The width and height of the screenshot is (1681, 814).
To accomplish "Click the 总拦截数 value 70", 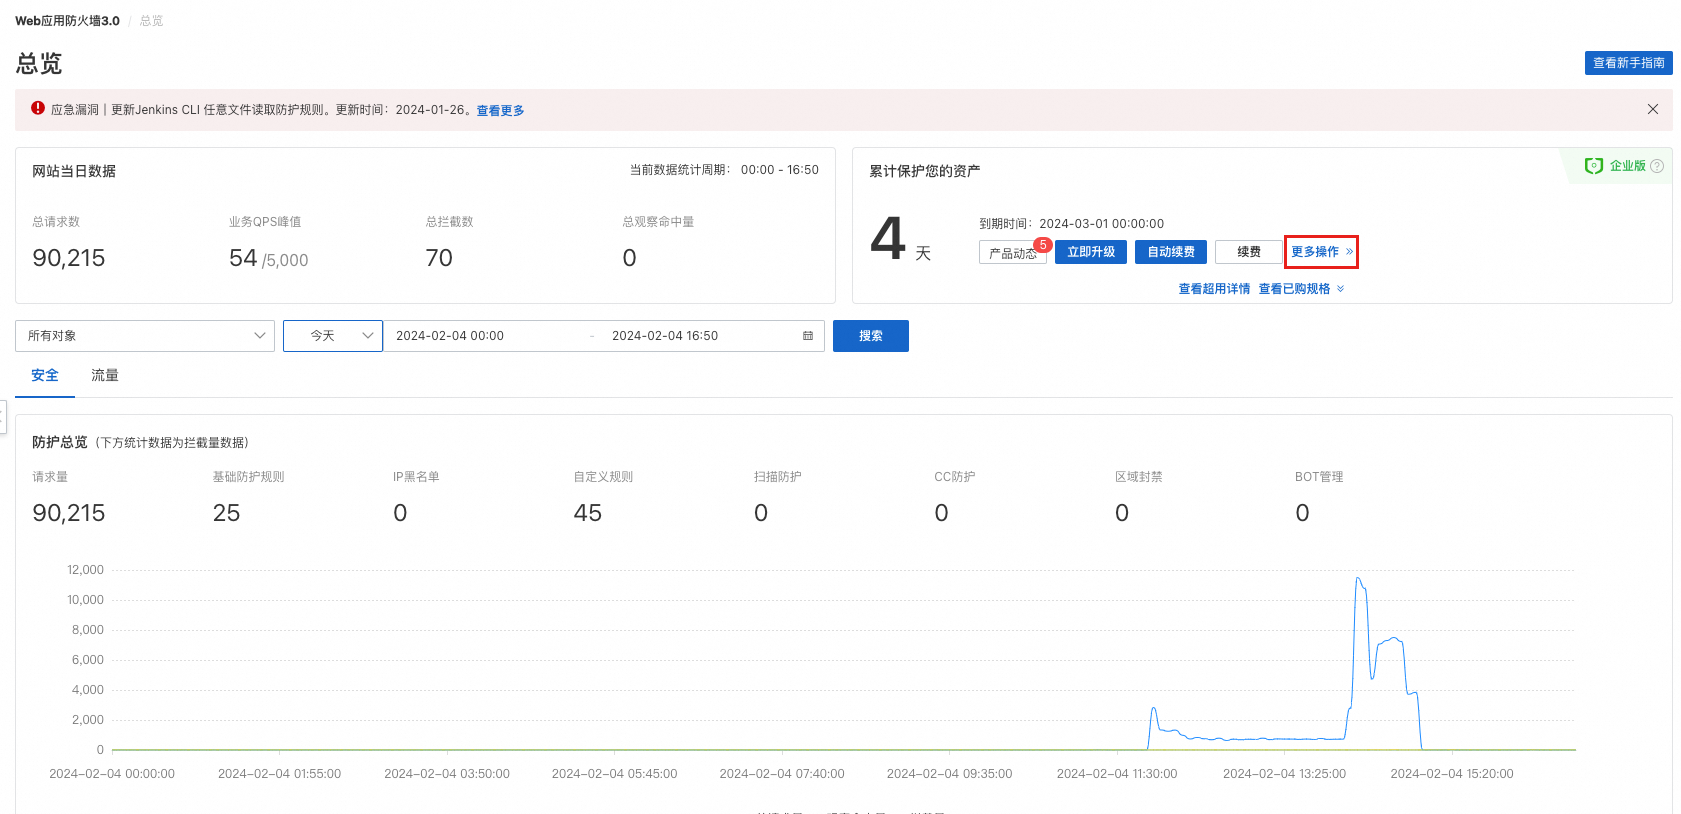I will (439, 258).
